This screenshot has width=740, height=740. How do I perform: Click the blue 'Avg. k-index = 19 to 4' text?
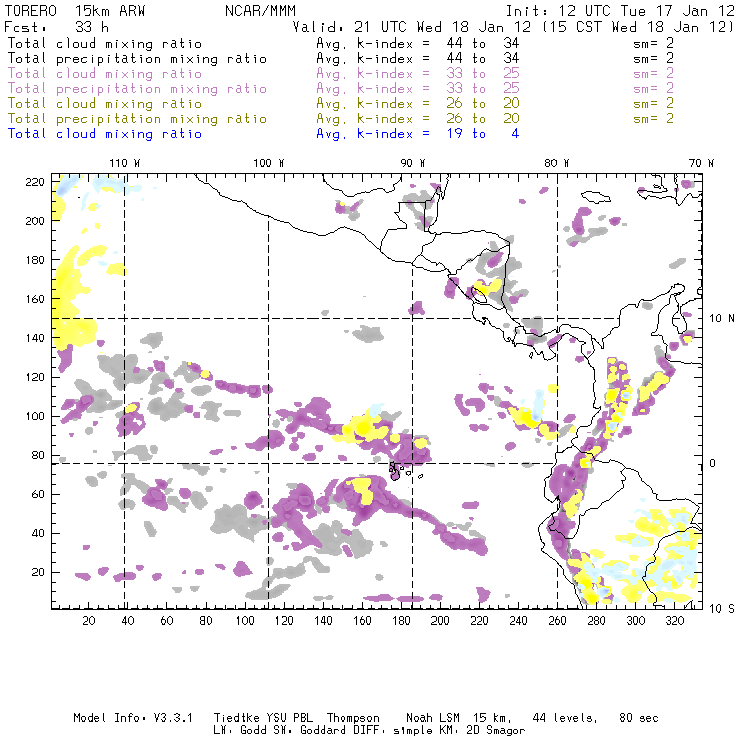[x=418, y=134]
